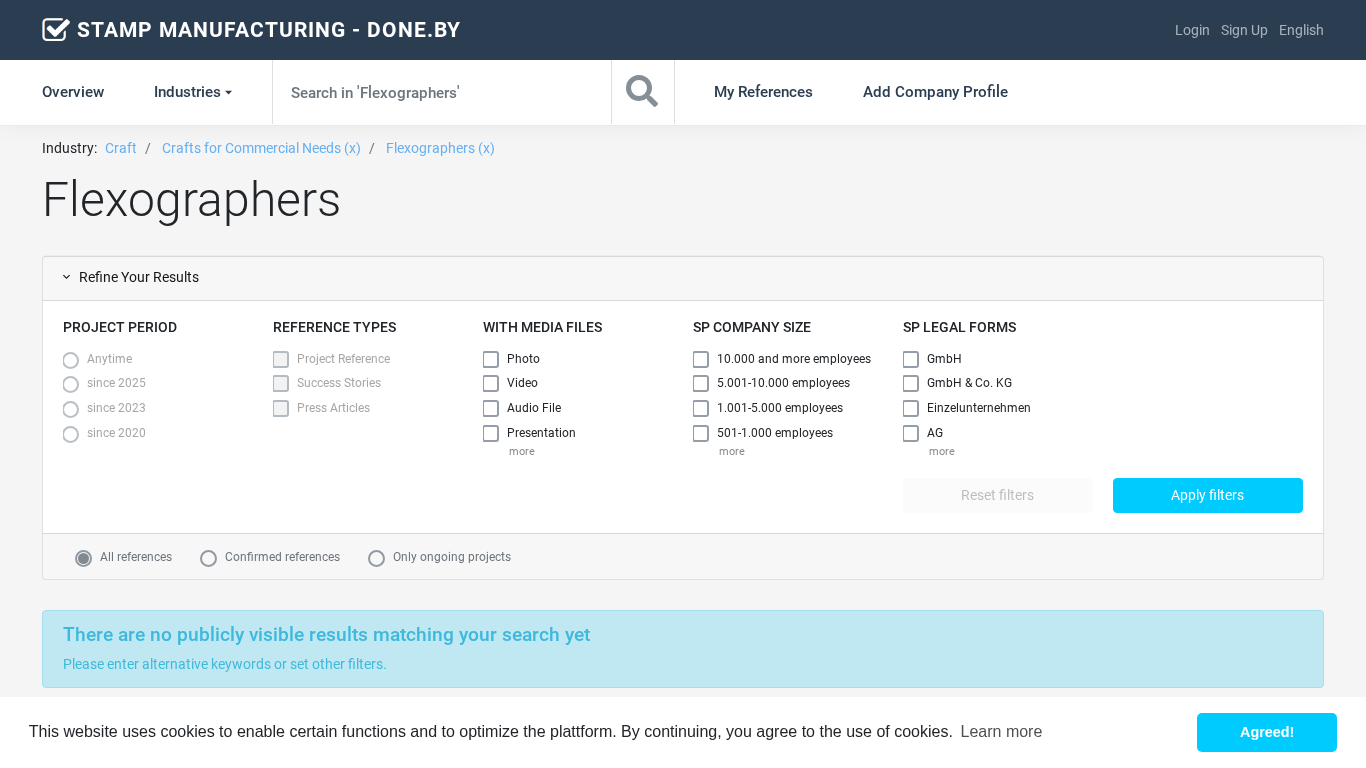Select the Anytime project period
The width and height of the screenshot is (1366, 768).
(71, 360)
